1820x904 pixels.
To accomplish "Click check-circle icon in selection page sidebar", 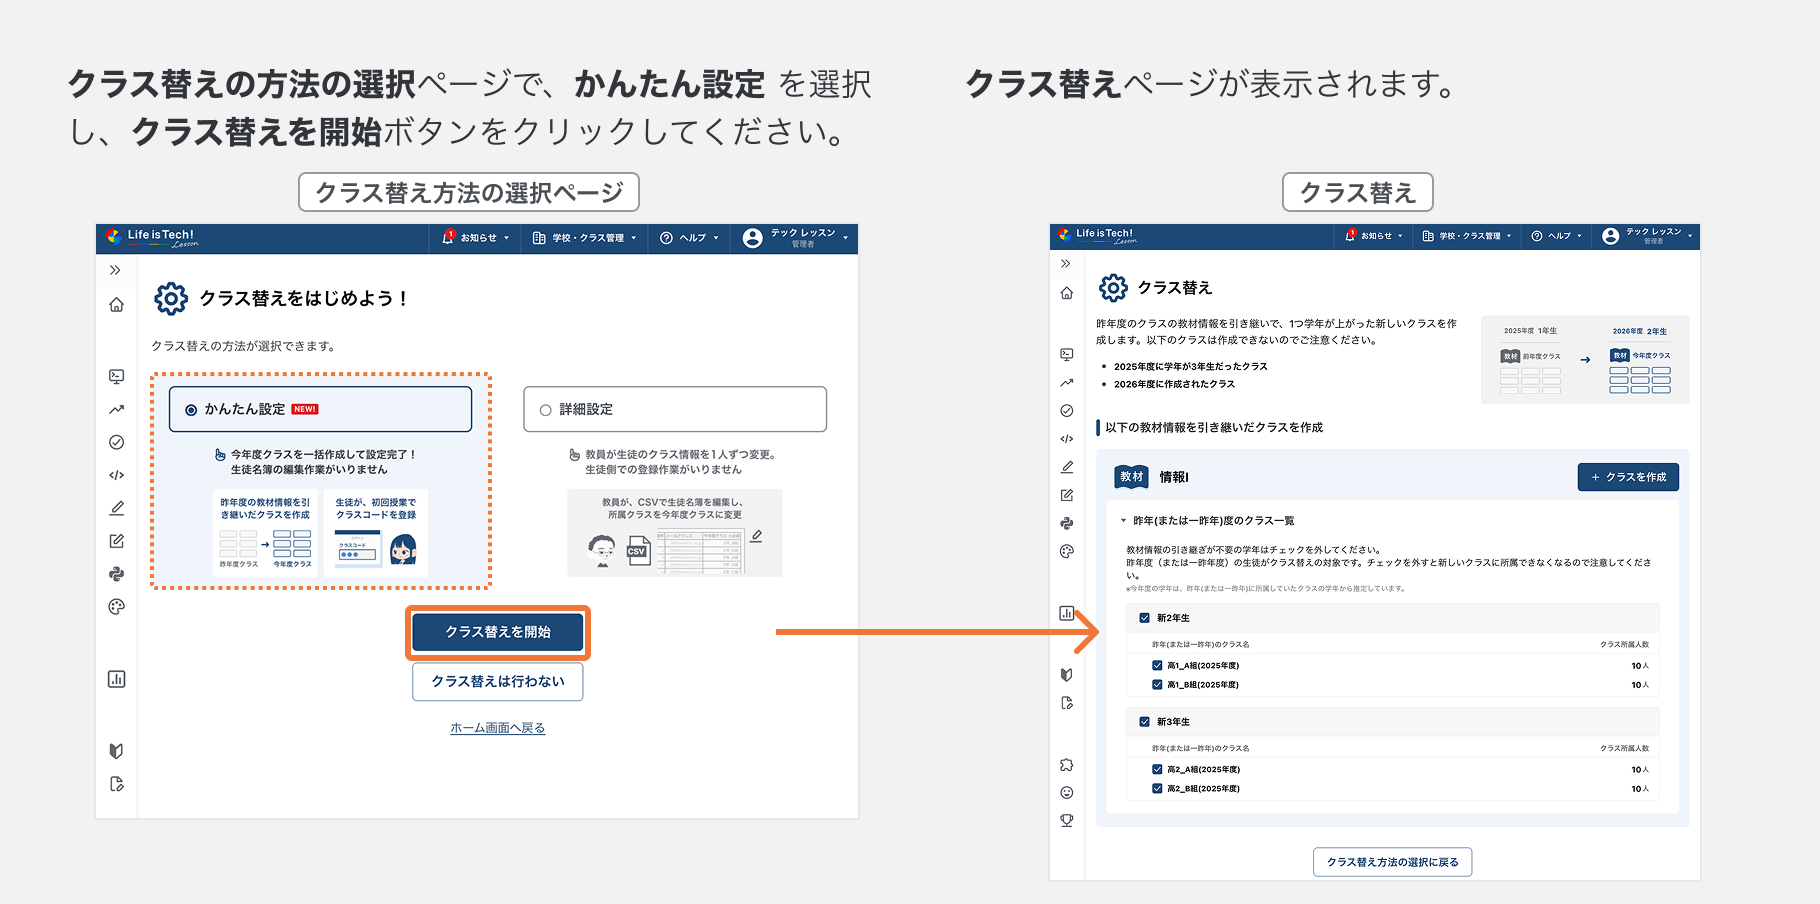I will 116,442.
